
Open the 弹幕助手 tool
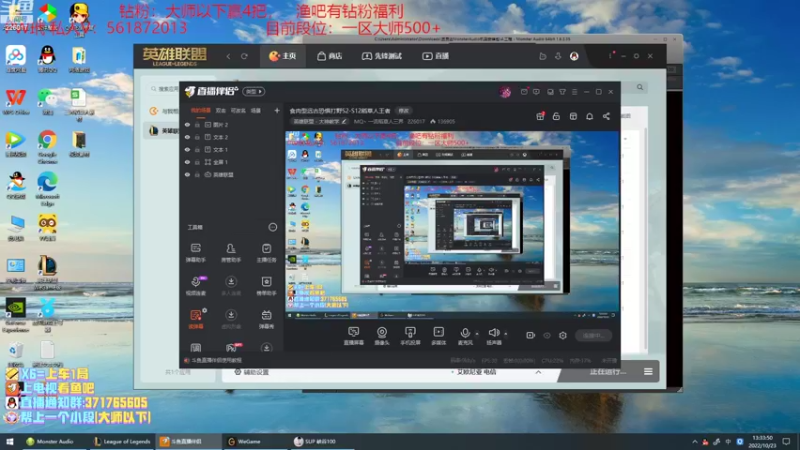pyautogui.click(x=195, y=253)
